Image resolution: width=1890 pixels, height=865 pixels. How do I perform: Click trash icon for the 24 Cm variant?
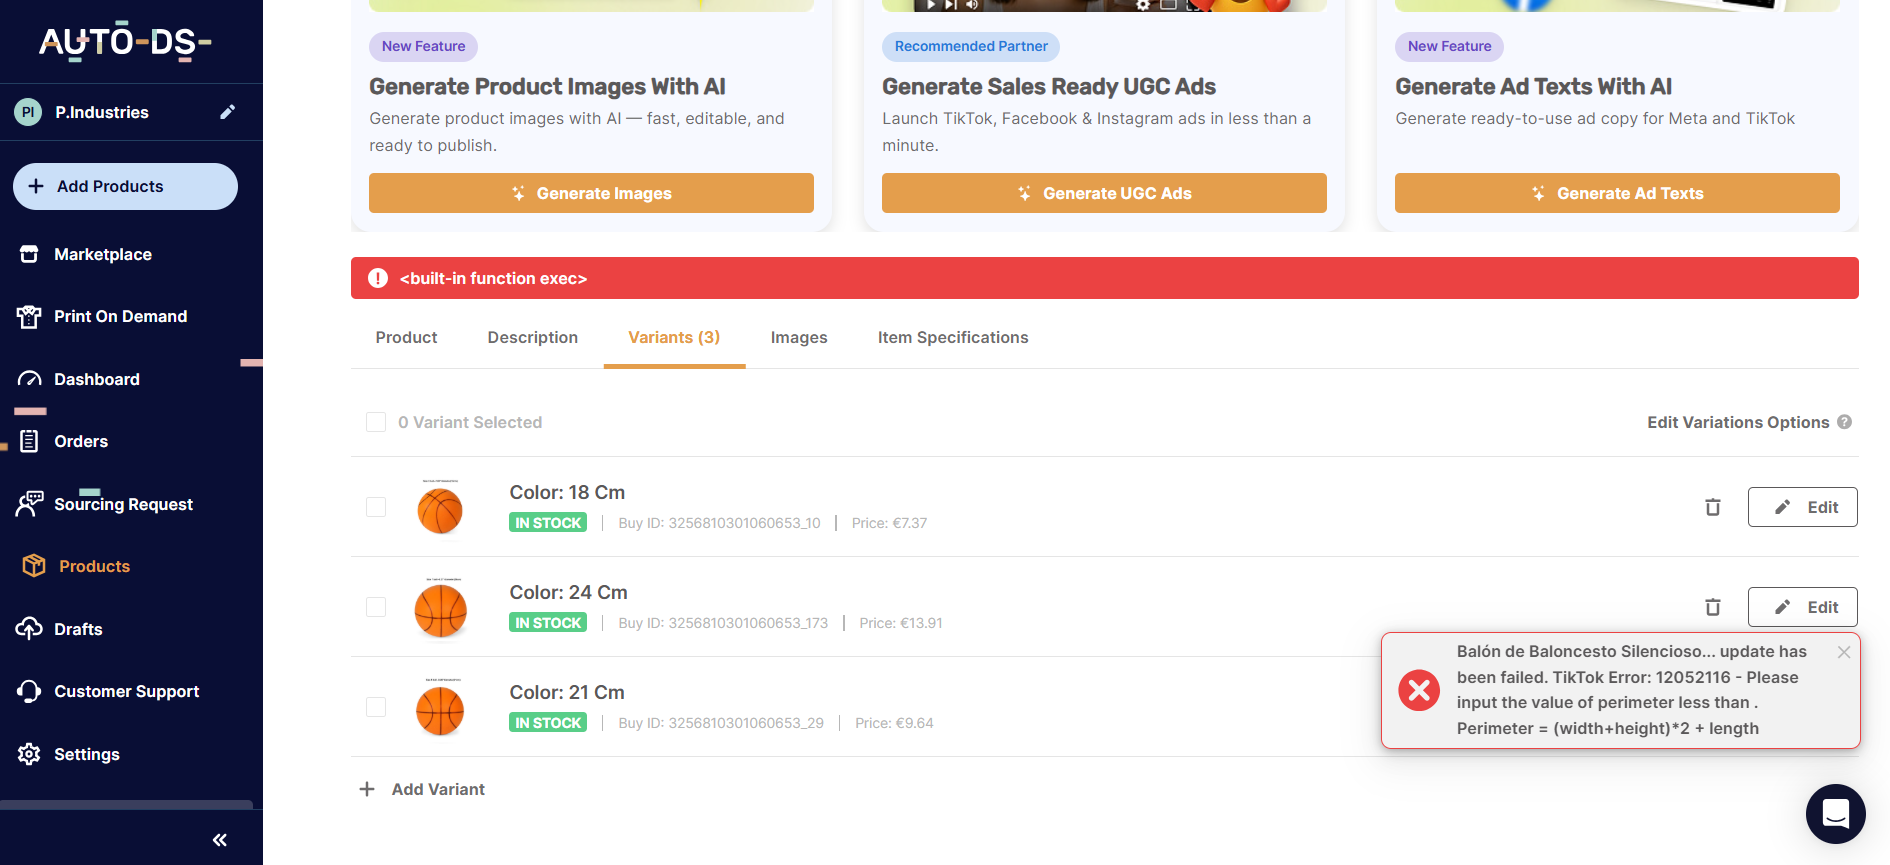pyautogui.click(x=1712, y=607)
